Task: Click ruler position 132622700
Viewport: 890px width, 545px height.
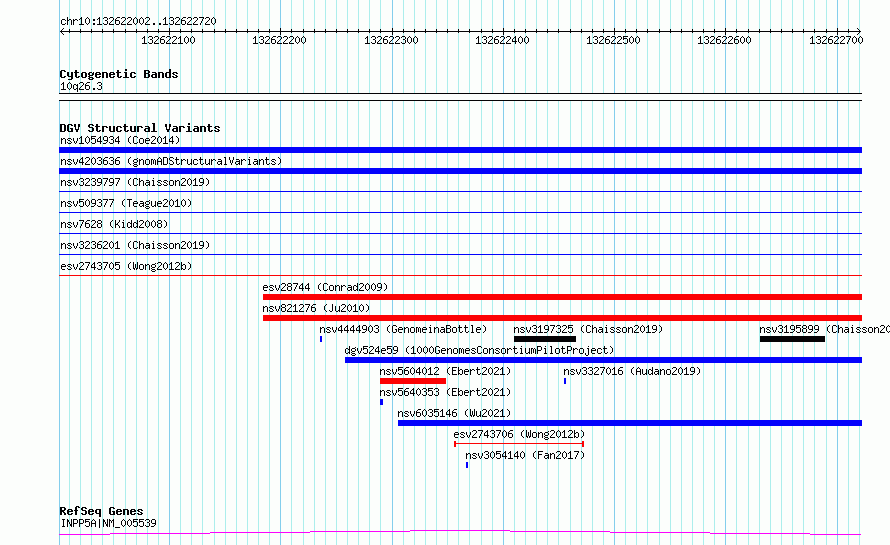Action: (x=836, y=40)
